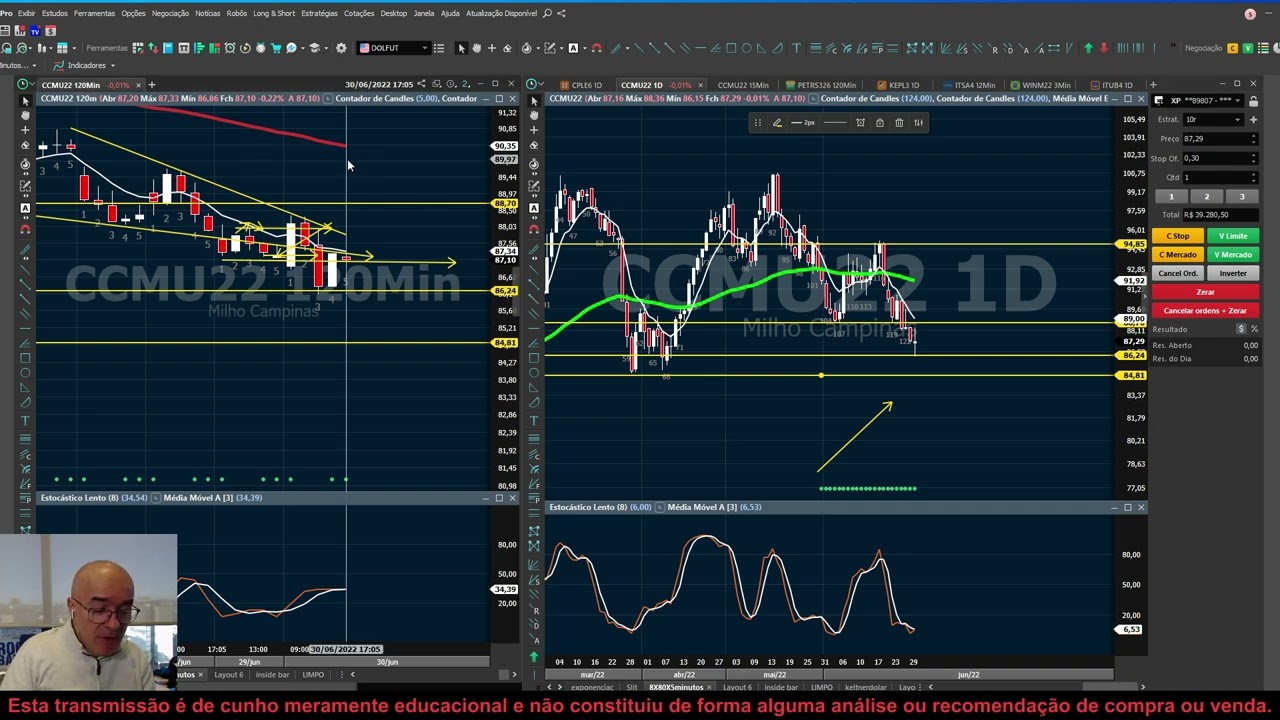Toggle the order panel lock icon
1280x720 pixels.
coord(1253,101)
